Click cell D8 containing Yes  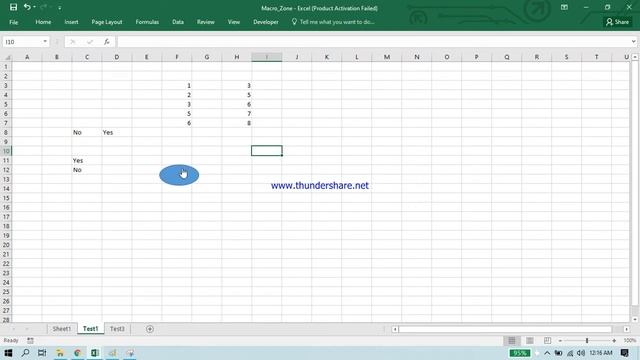click(117, 132)
